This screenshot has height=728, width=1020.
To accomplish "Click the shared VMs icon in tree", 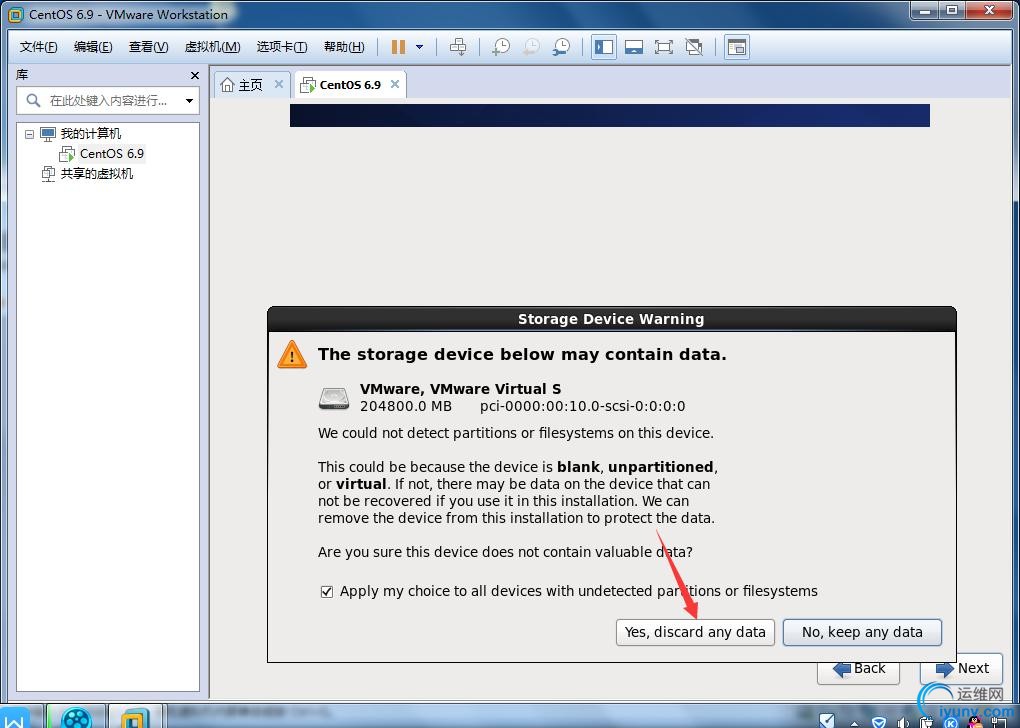I will (x=48, y=174).
